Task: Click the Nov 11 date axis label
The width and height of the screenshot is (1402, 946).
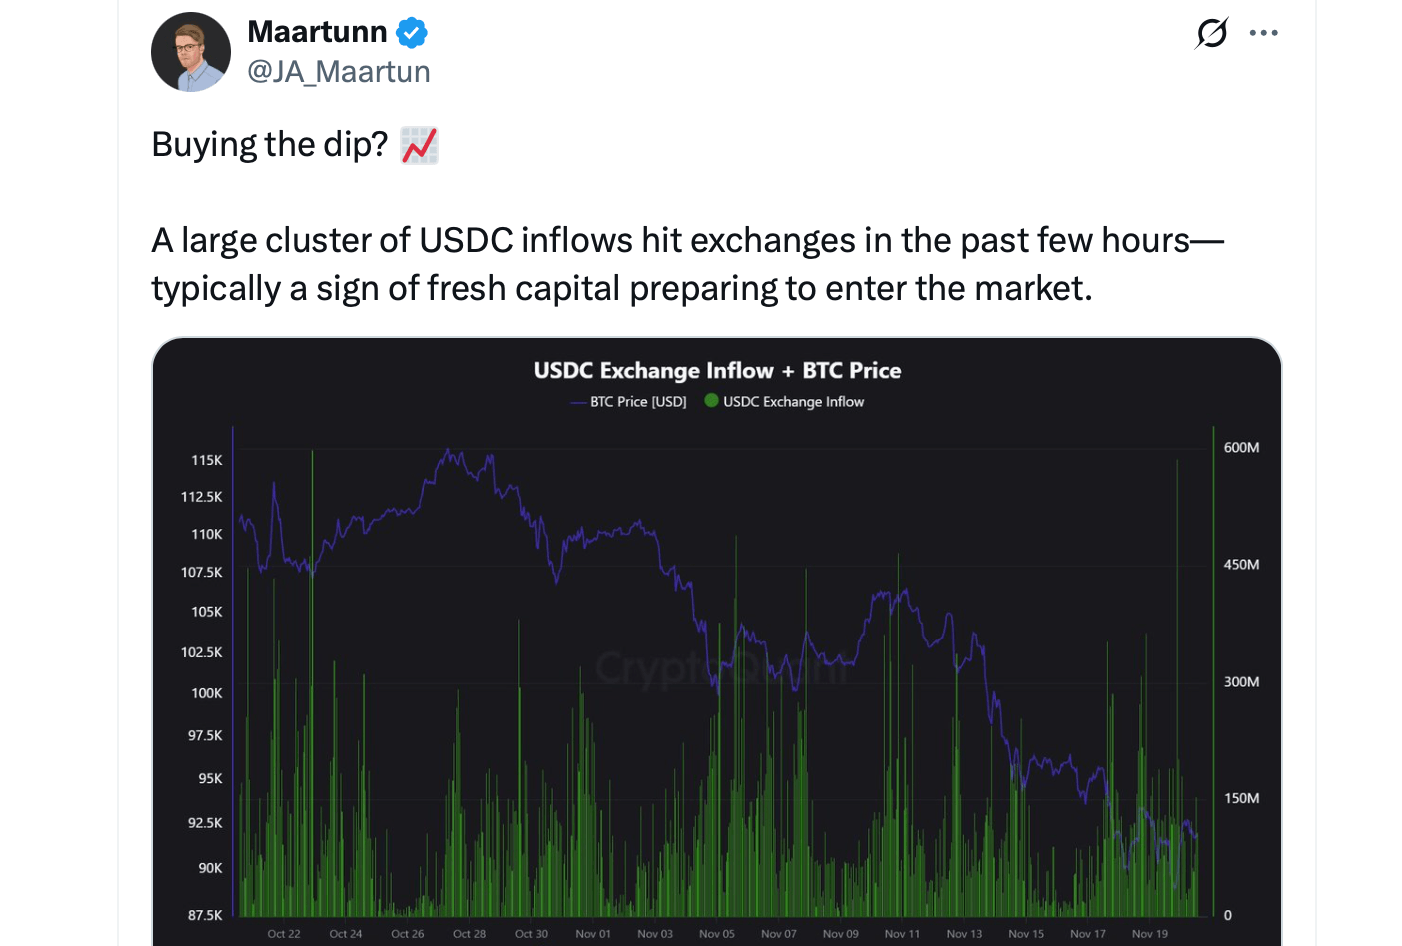Action: pos(902,934)
